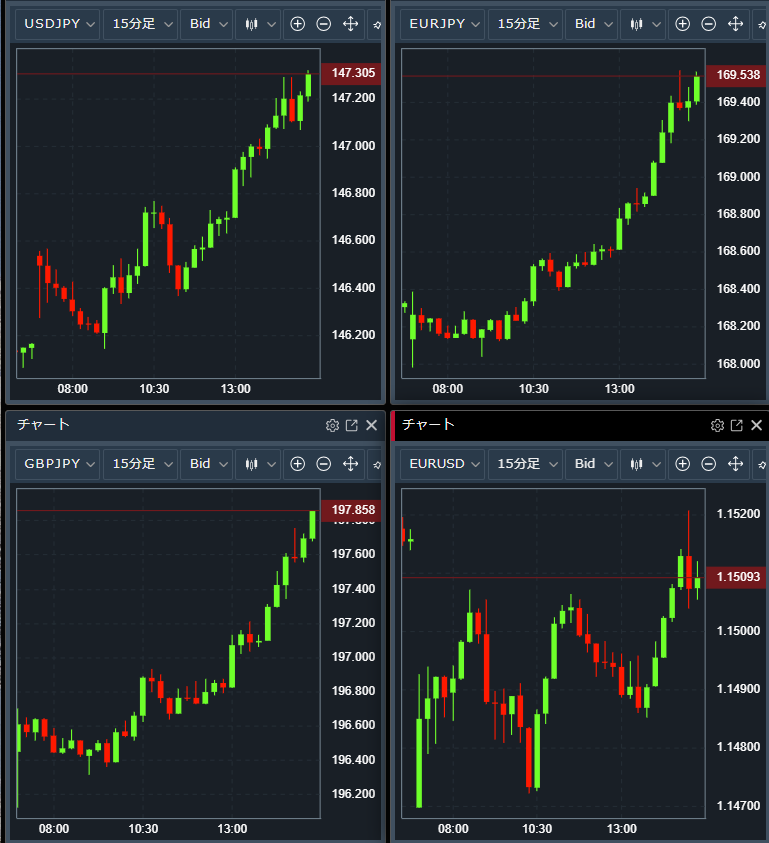This screenshot has height=843, width=769.
Task: Click the チャート title above the GBPJPY panel
Action: point(44,425)
